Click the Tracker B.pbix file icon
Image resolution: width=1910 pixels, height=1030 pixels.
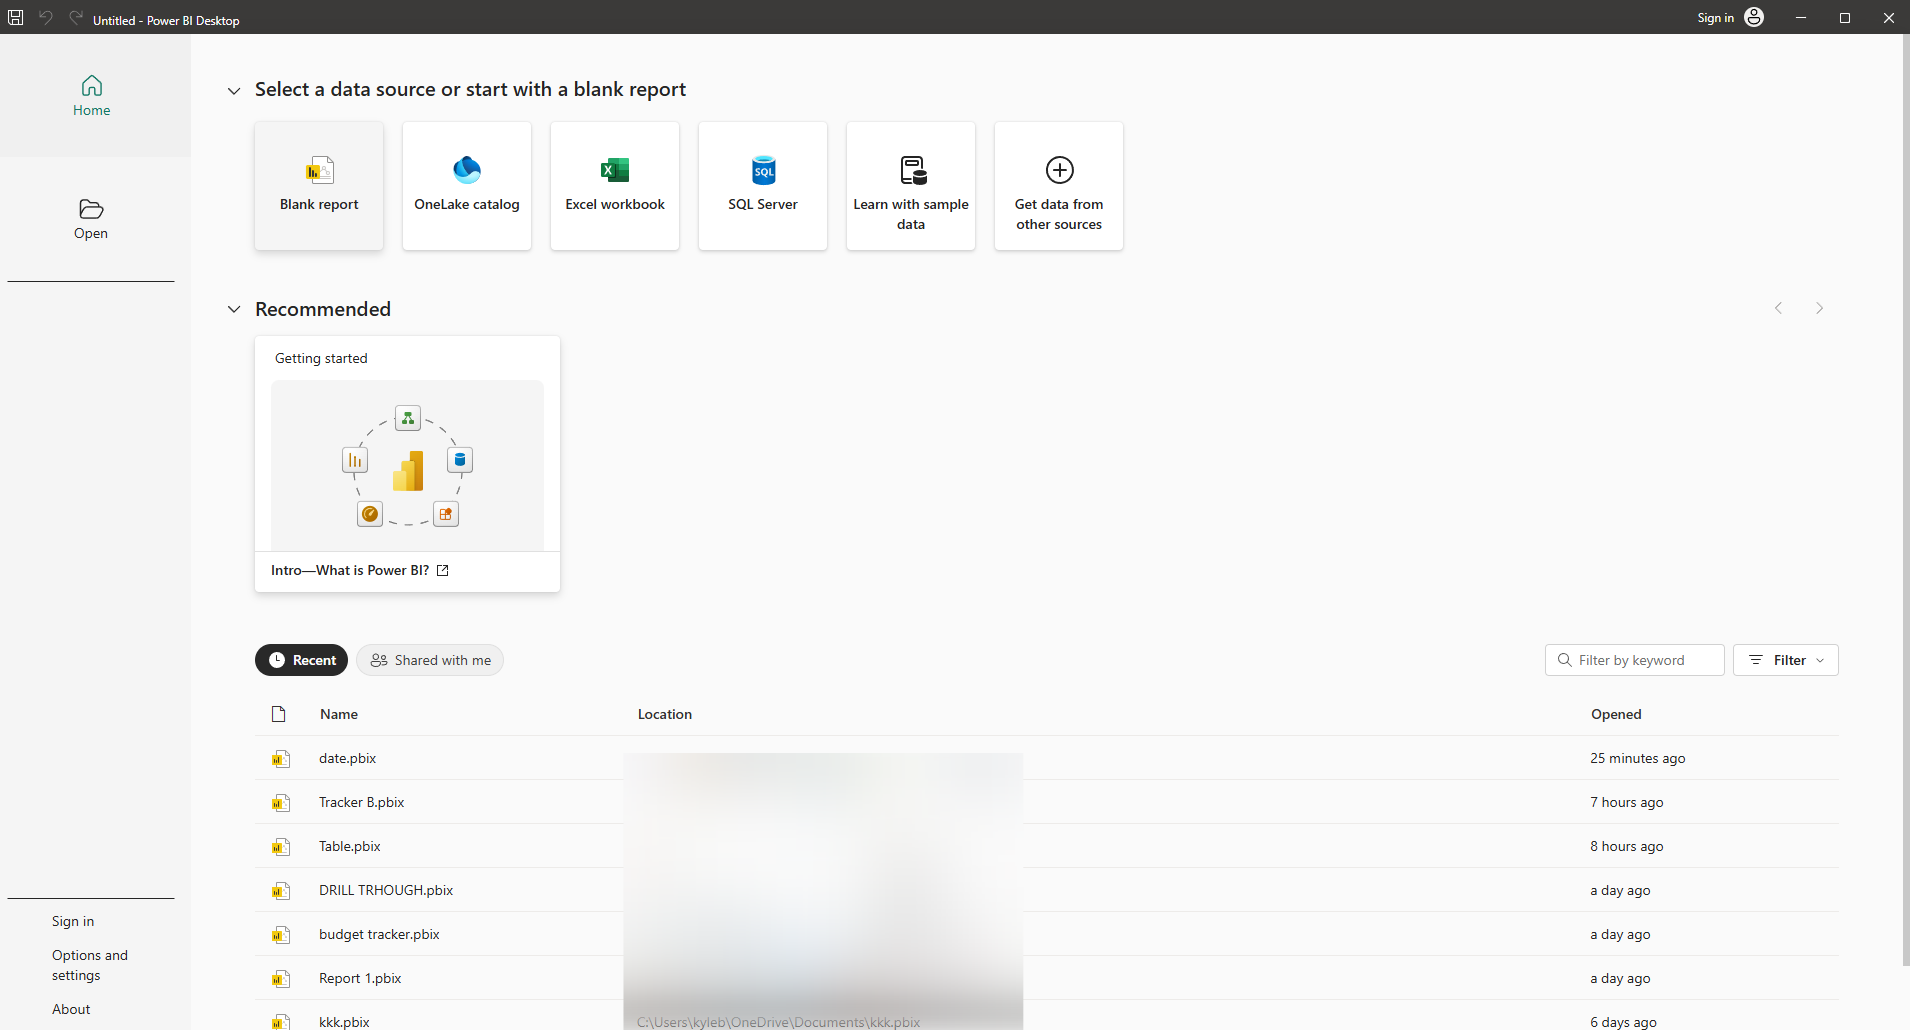[281, 803]
